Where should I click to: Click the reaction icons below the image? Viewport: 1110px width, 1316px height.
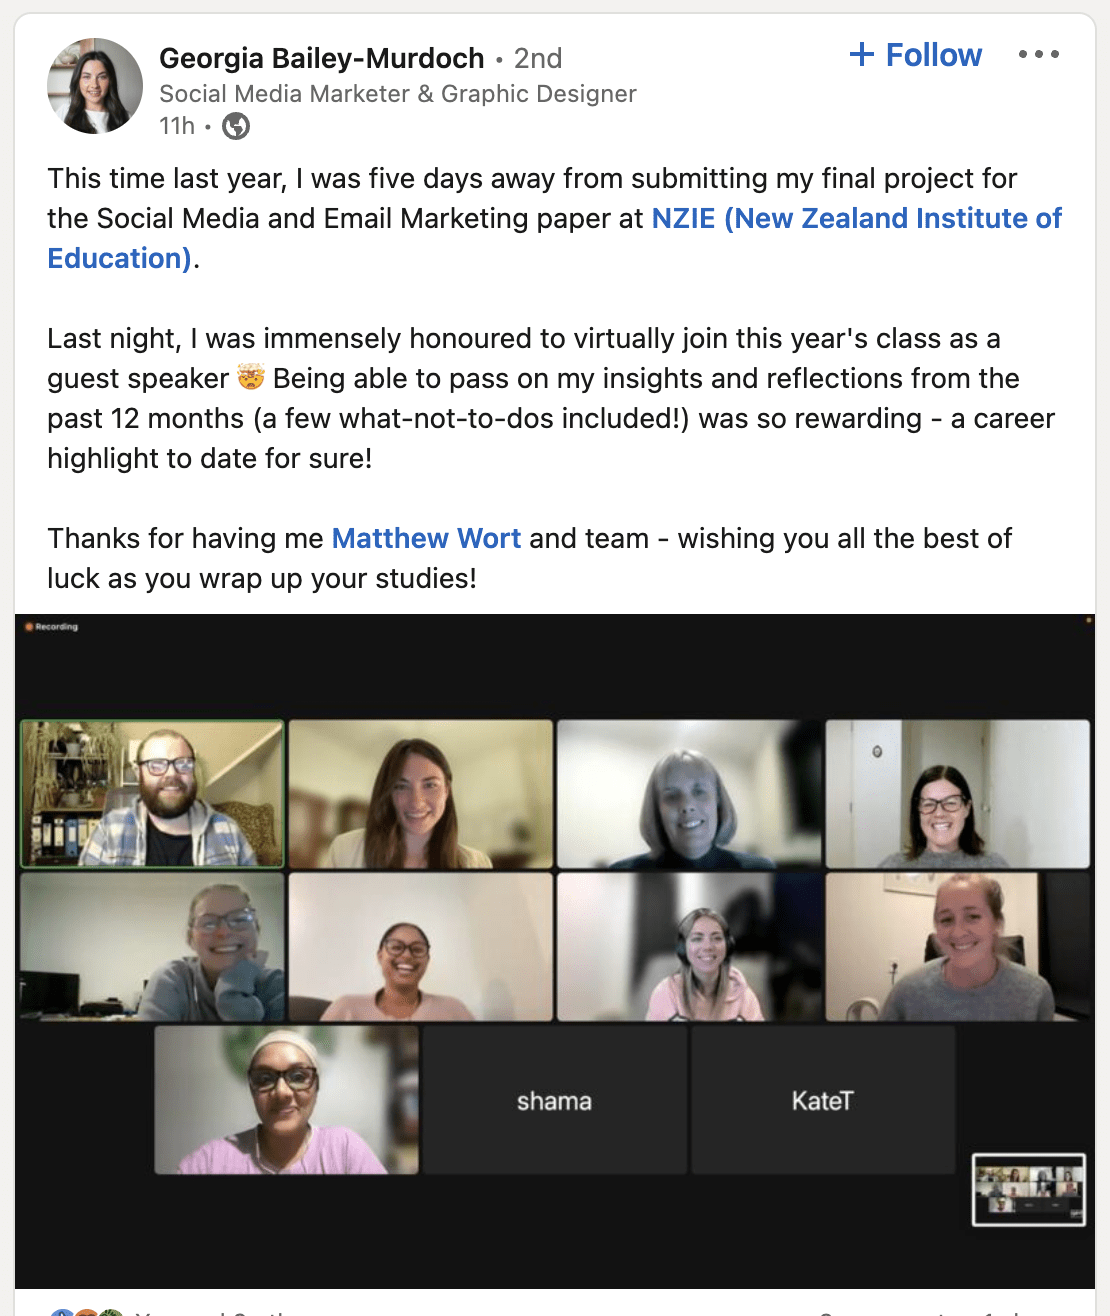pyautogui.click(x=85, y=1311)
